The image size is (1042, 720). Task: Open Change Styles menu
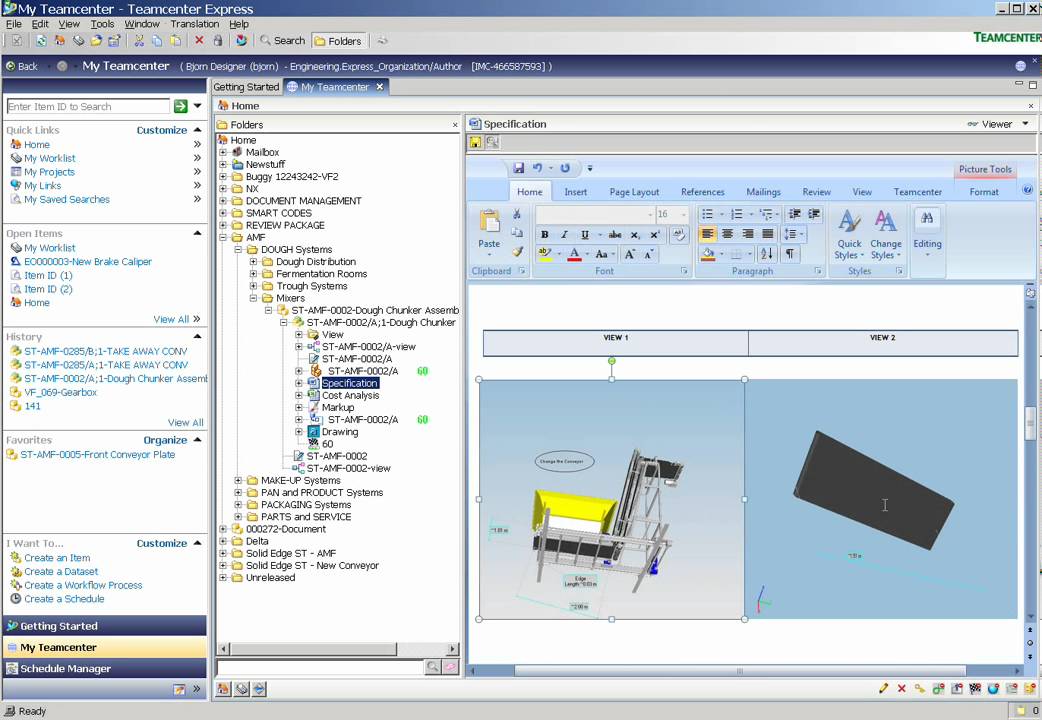pyautogui.click(x=886, y=234)
